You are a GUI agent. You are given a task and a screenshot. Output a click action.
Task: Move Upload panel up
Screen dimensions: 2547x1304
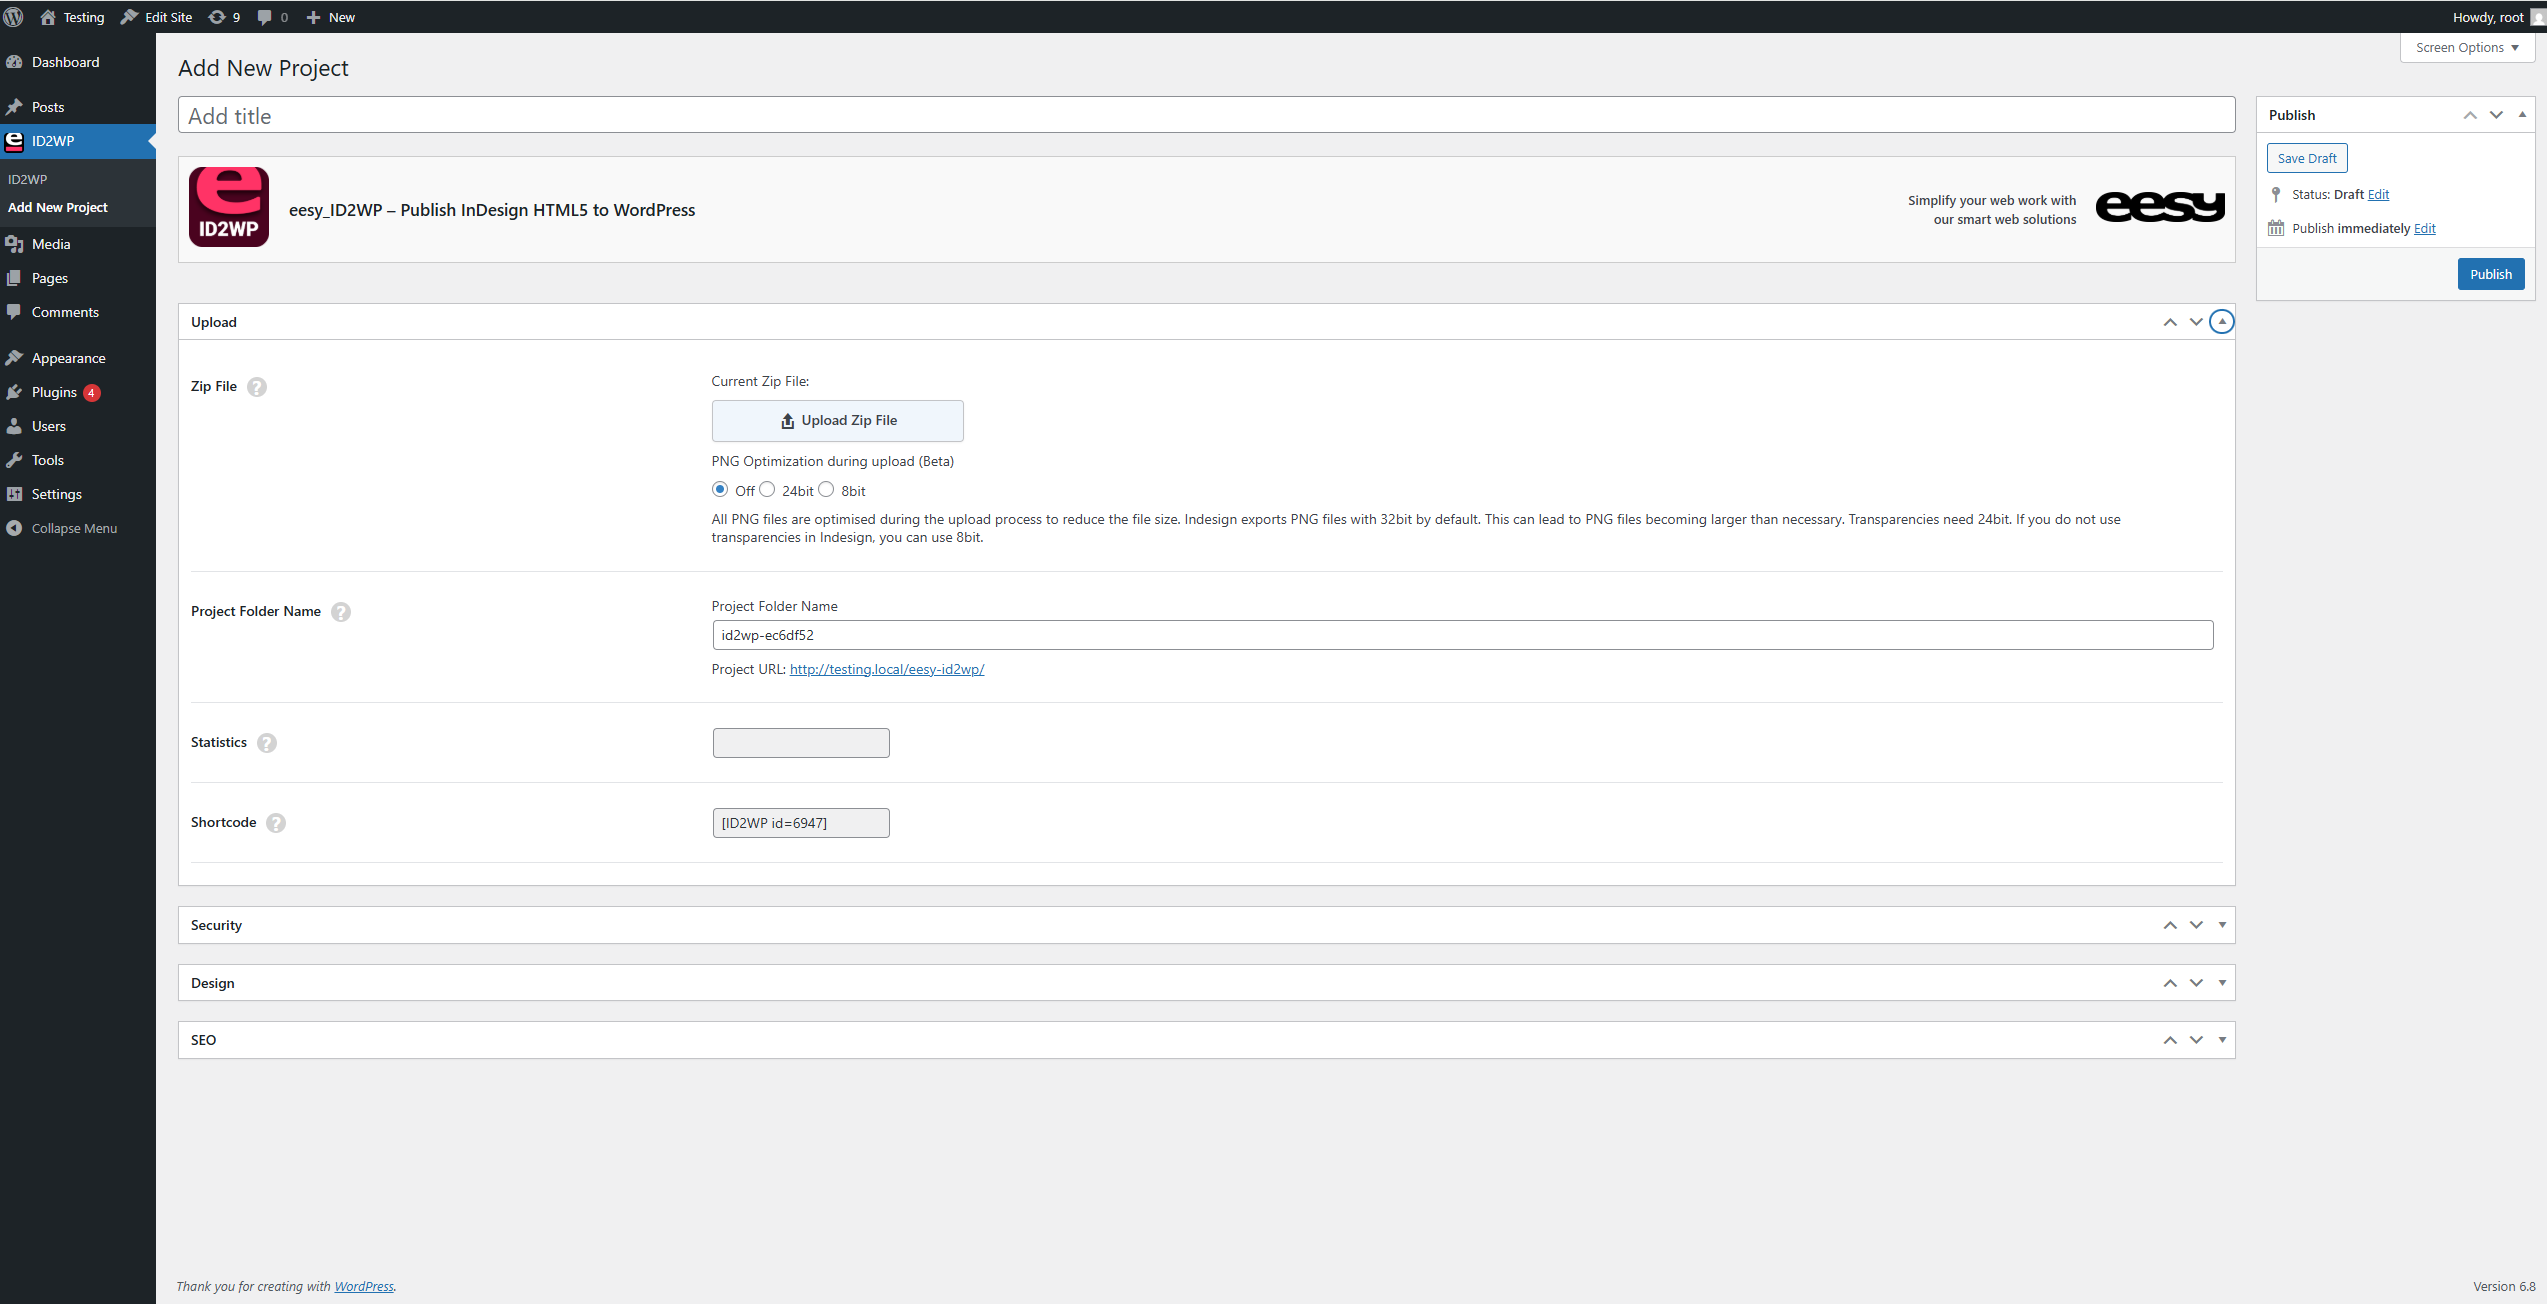2170,322
